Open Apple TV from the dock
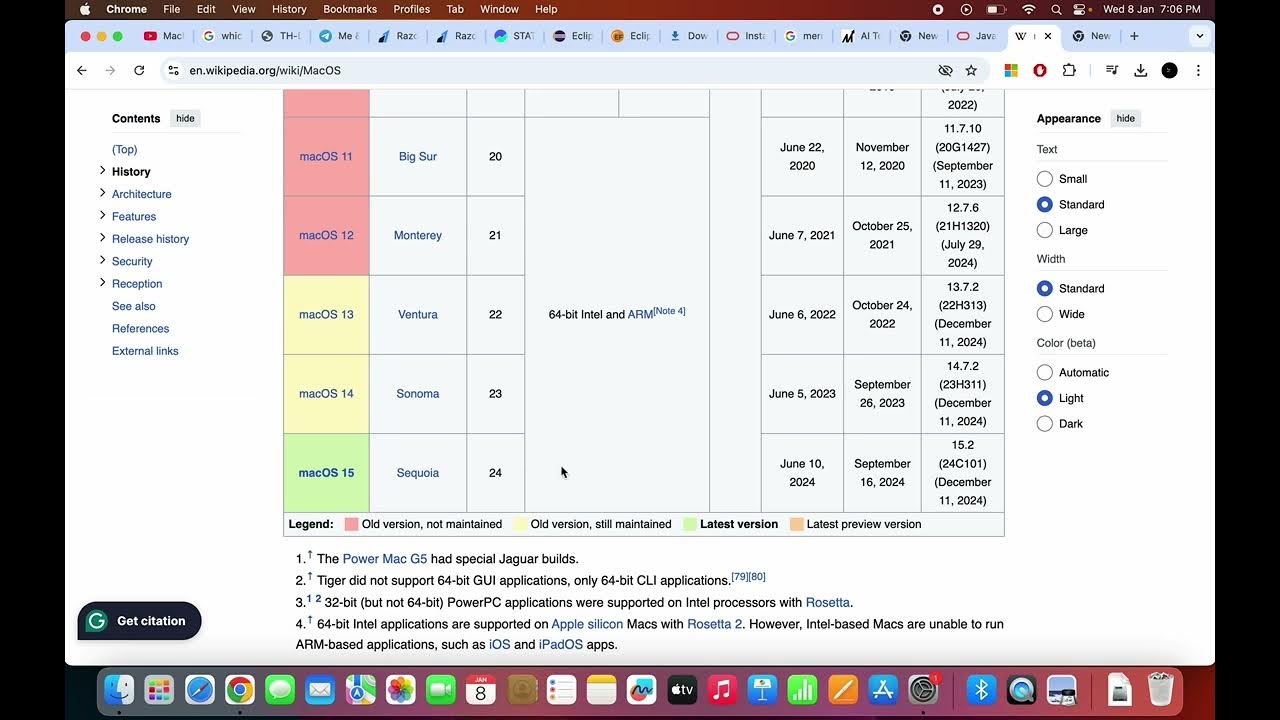The width and height of the screenshot is (1280, 720). [x=682, y=690]
